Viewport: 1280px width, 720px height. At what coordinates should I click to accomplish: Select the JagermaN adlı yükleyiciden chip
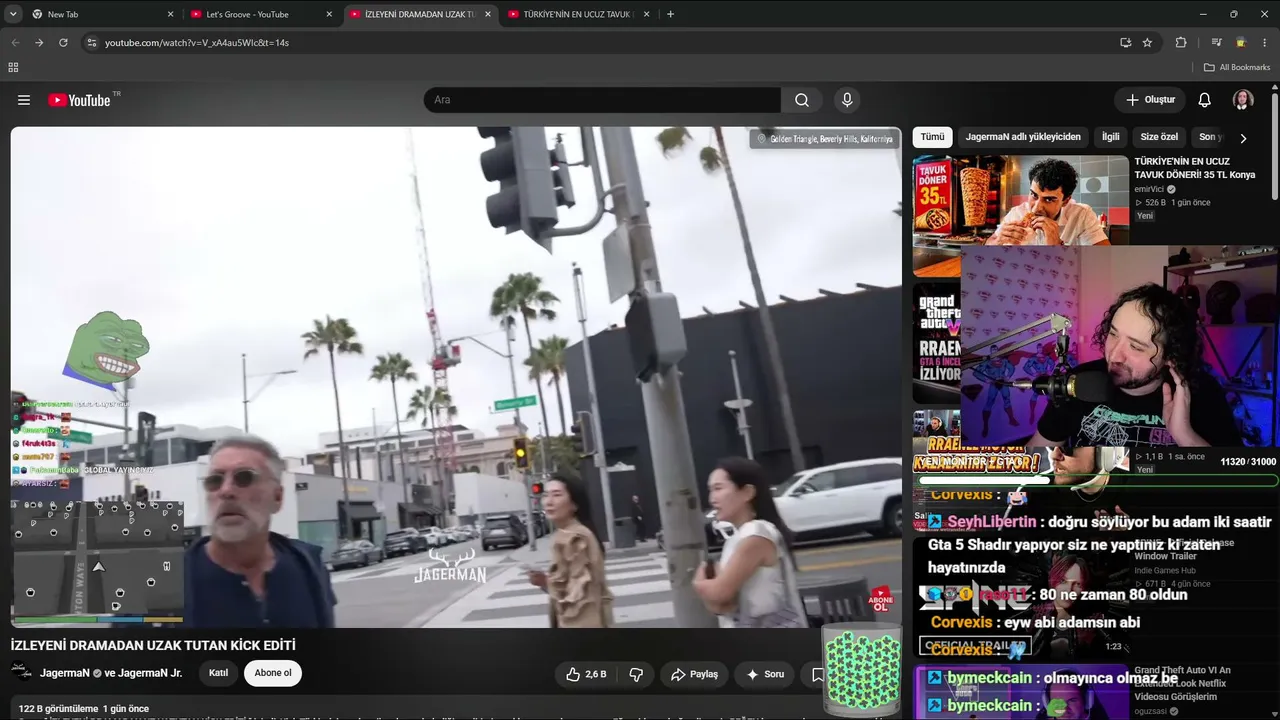(x=1023, y=137)
